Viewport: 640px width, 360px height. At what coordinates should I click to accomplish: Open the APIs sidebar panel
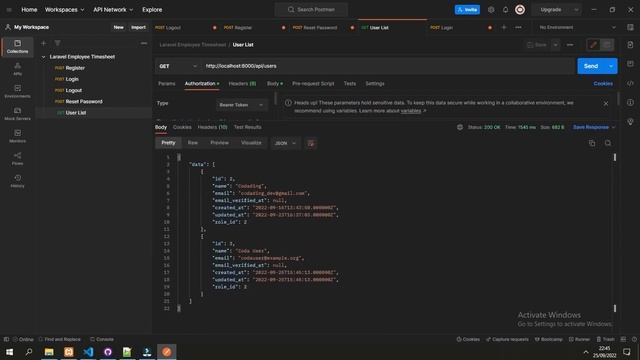point(18,69)
